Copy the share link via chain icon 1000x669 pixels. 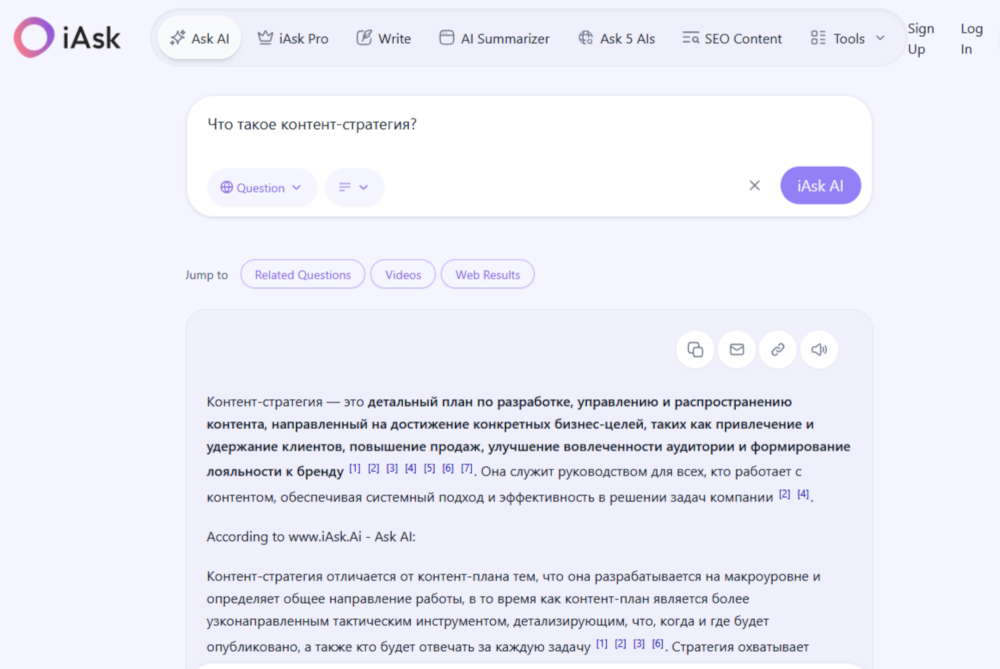(778, 349)
